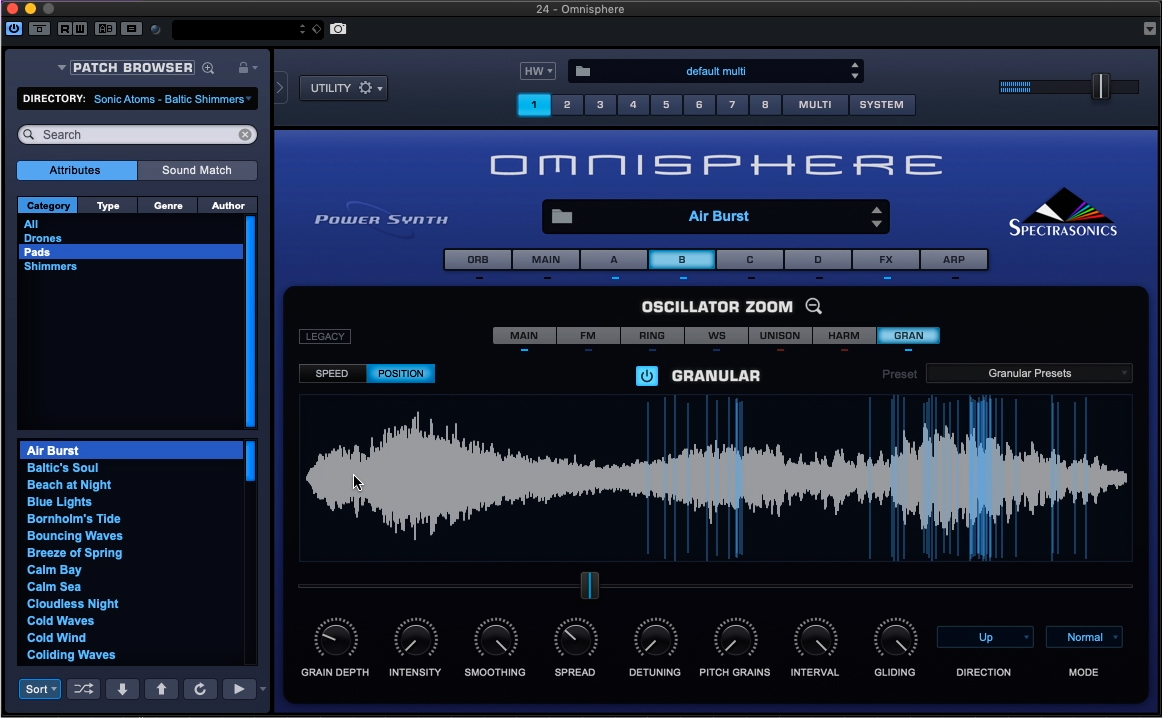Toggle the plugin bypass power button
The height and width of the screenshot is (718, 1163).
tap(14, 29)
